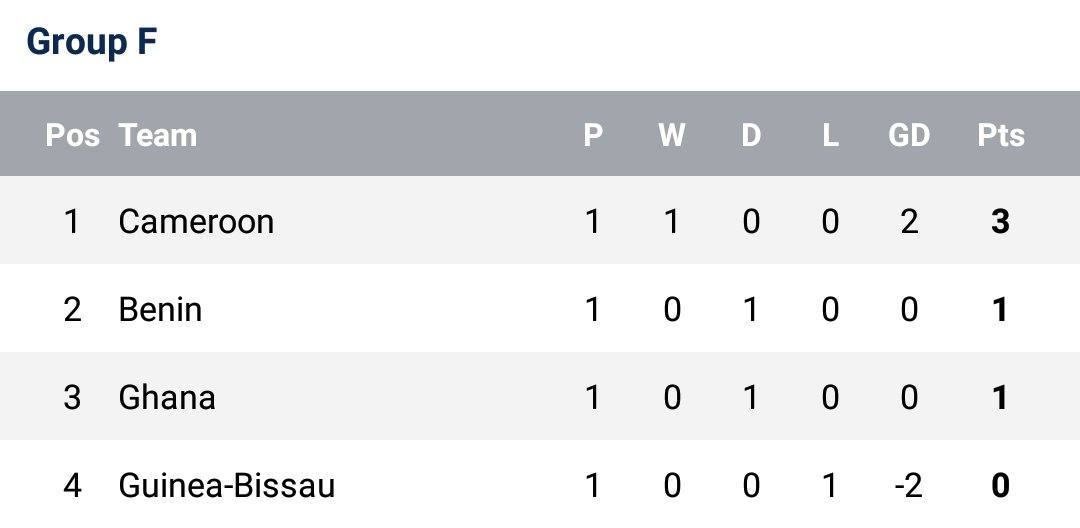The height and width of the screenshot is (528, 1080).
Task: Click the L (losses) column header
Action: pos(830,135)
